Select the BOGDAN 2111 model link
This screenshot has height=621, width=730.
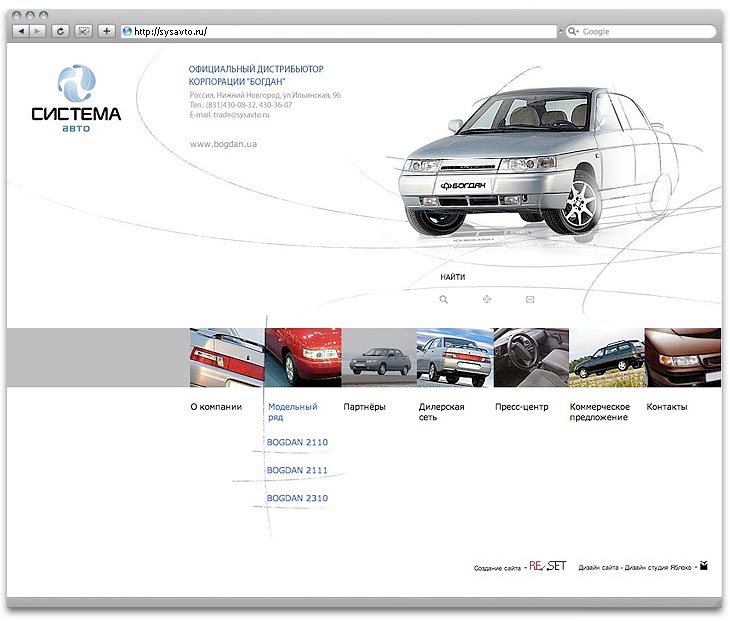297,470
